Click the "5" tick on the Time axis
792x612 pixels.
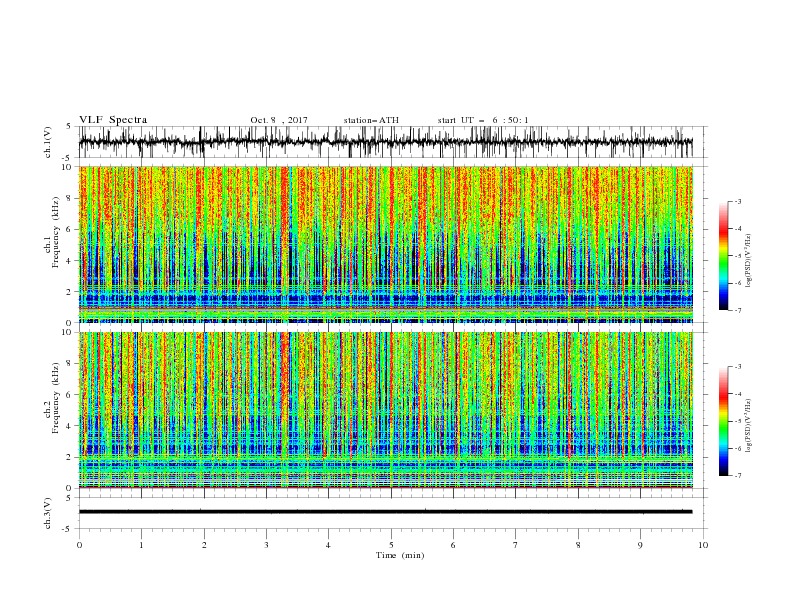[x=391, y=545]
